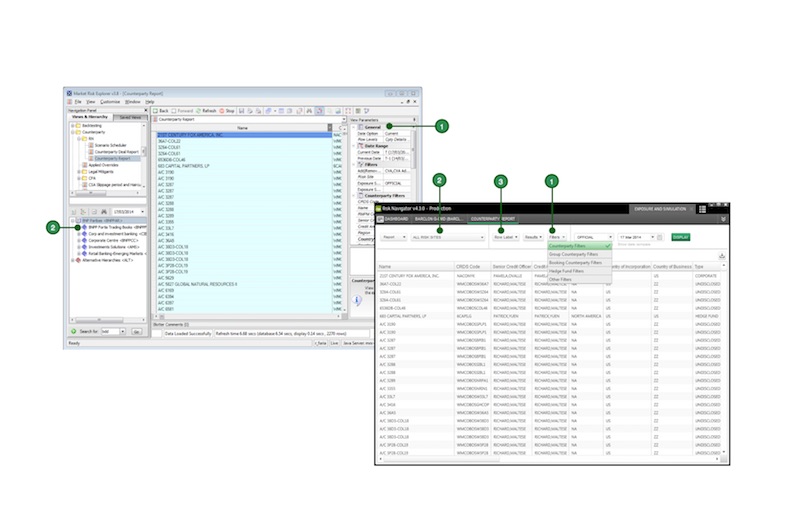Click the binoculars find icon in the Explorer toolbar
This screenshot has width=800, height=530.
309,111
